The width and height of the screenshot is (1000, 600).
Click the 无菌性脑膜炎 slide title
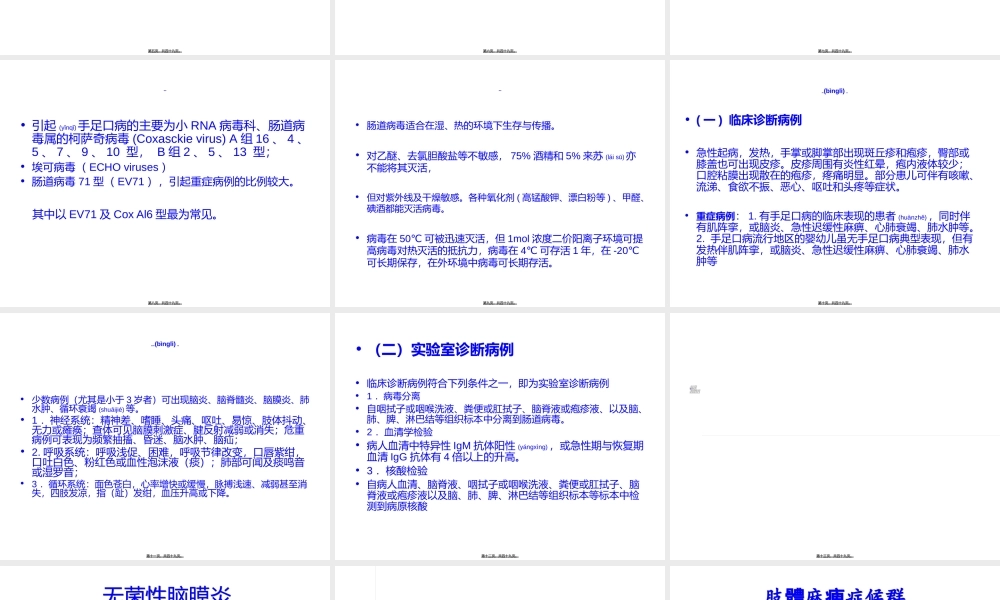[x=165, y=593]
